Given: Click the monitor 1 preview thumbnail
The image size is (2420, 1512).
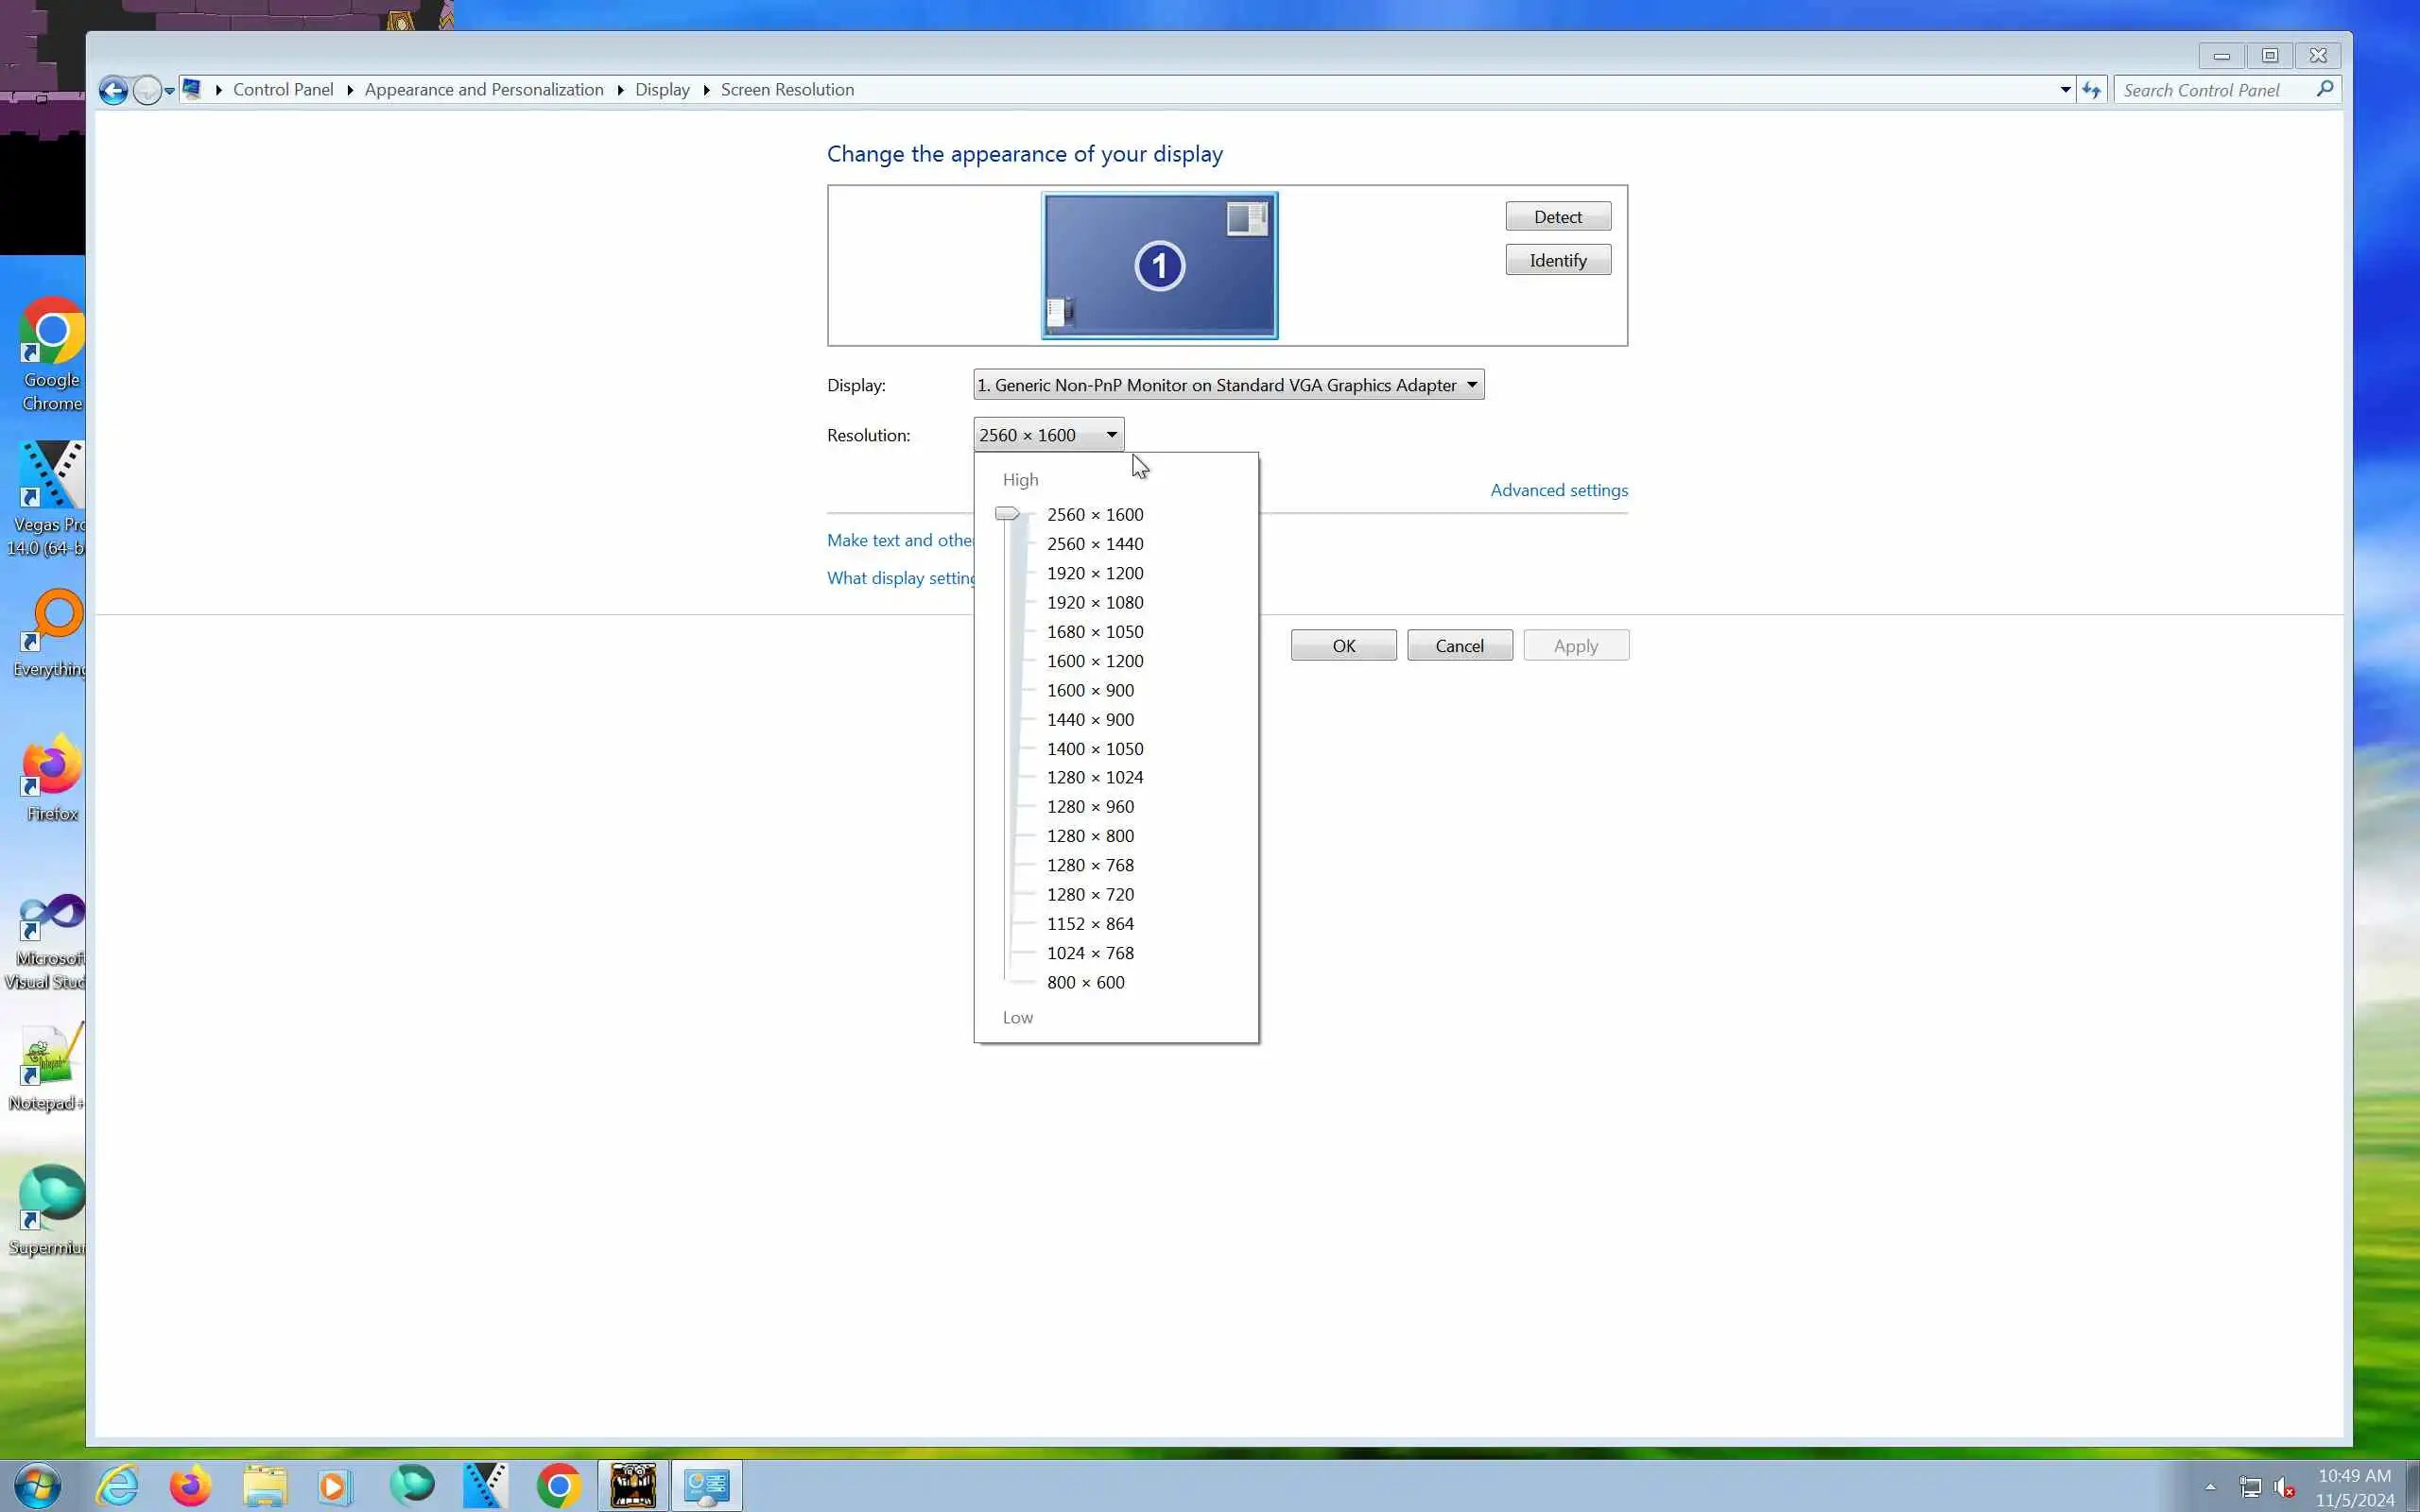Looking at the screenshot, I should [x=1159, y=266].
